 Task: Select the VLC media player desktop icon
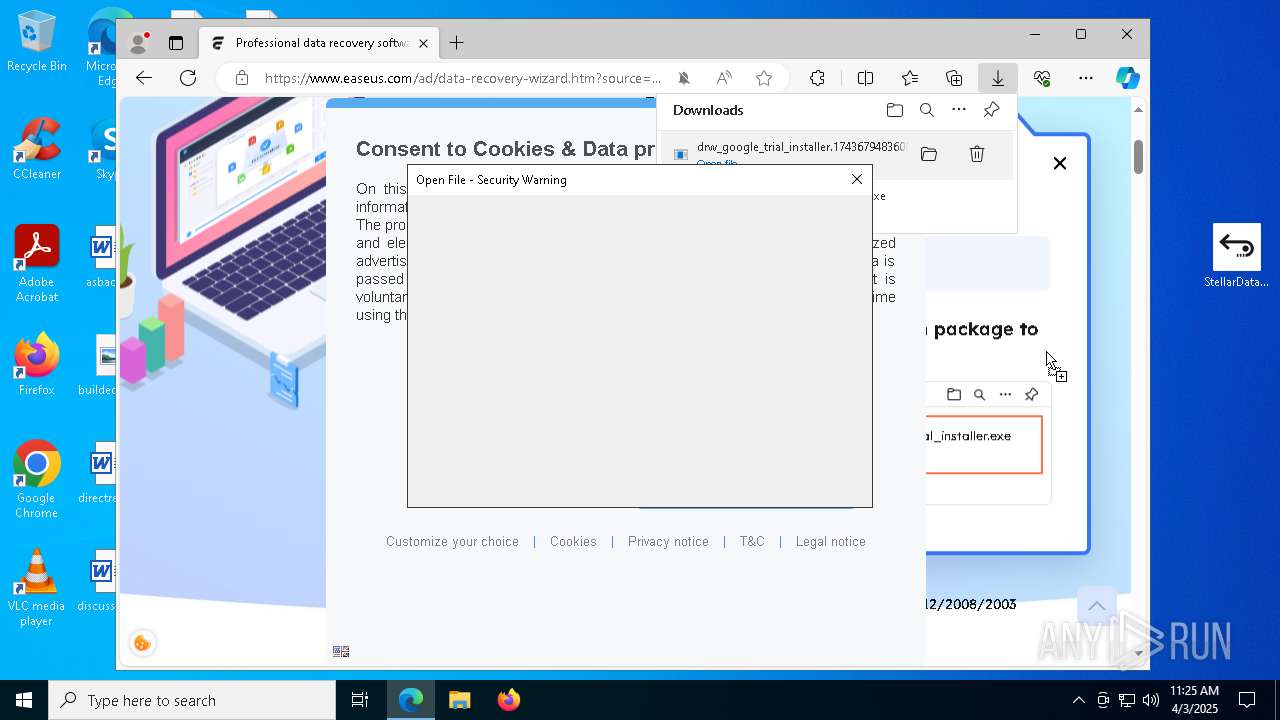[x=36, y=588]
